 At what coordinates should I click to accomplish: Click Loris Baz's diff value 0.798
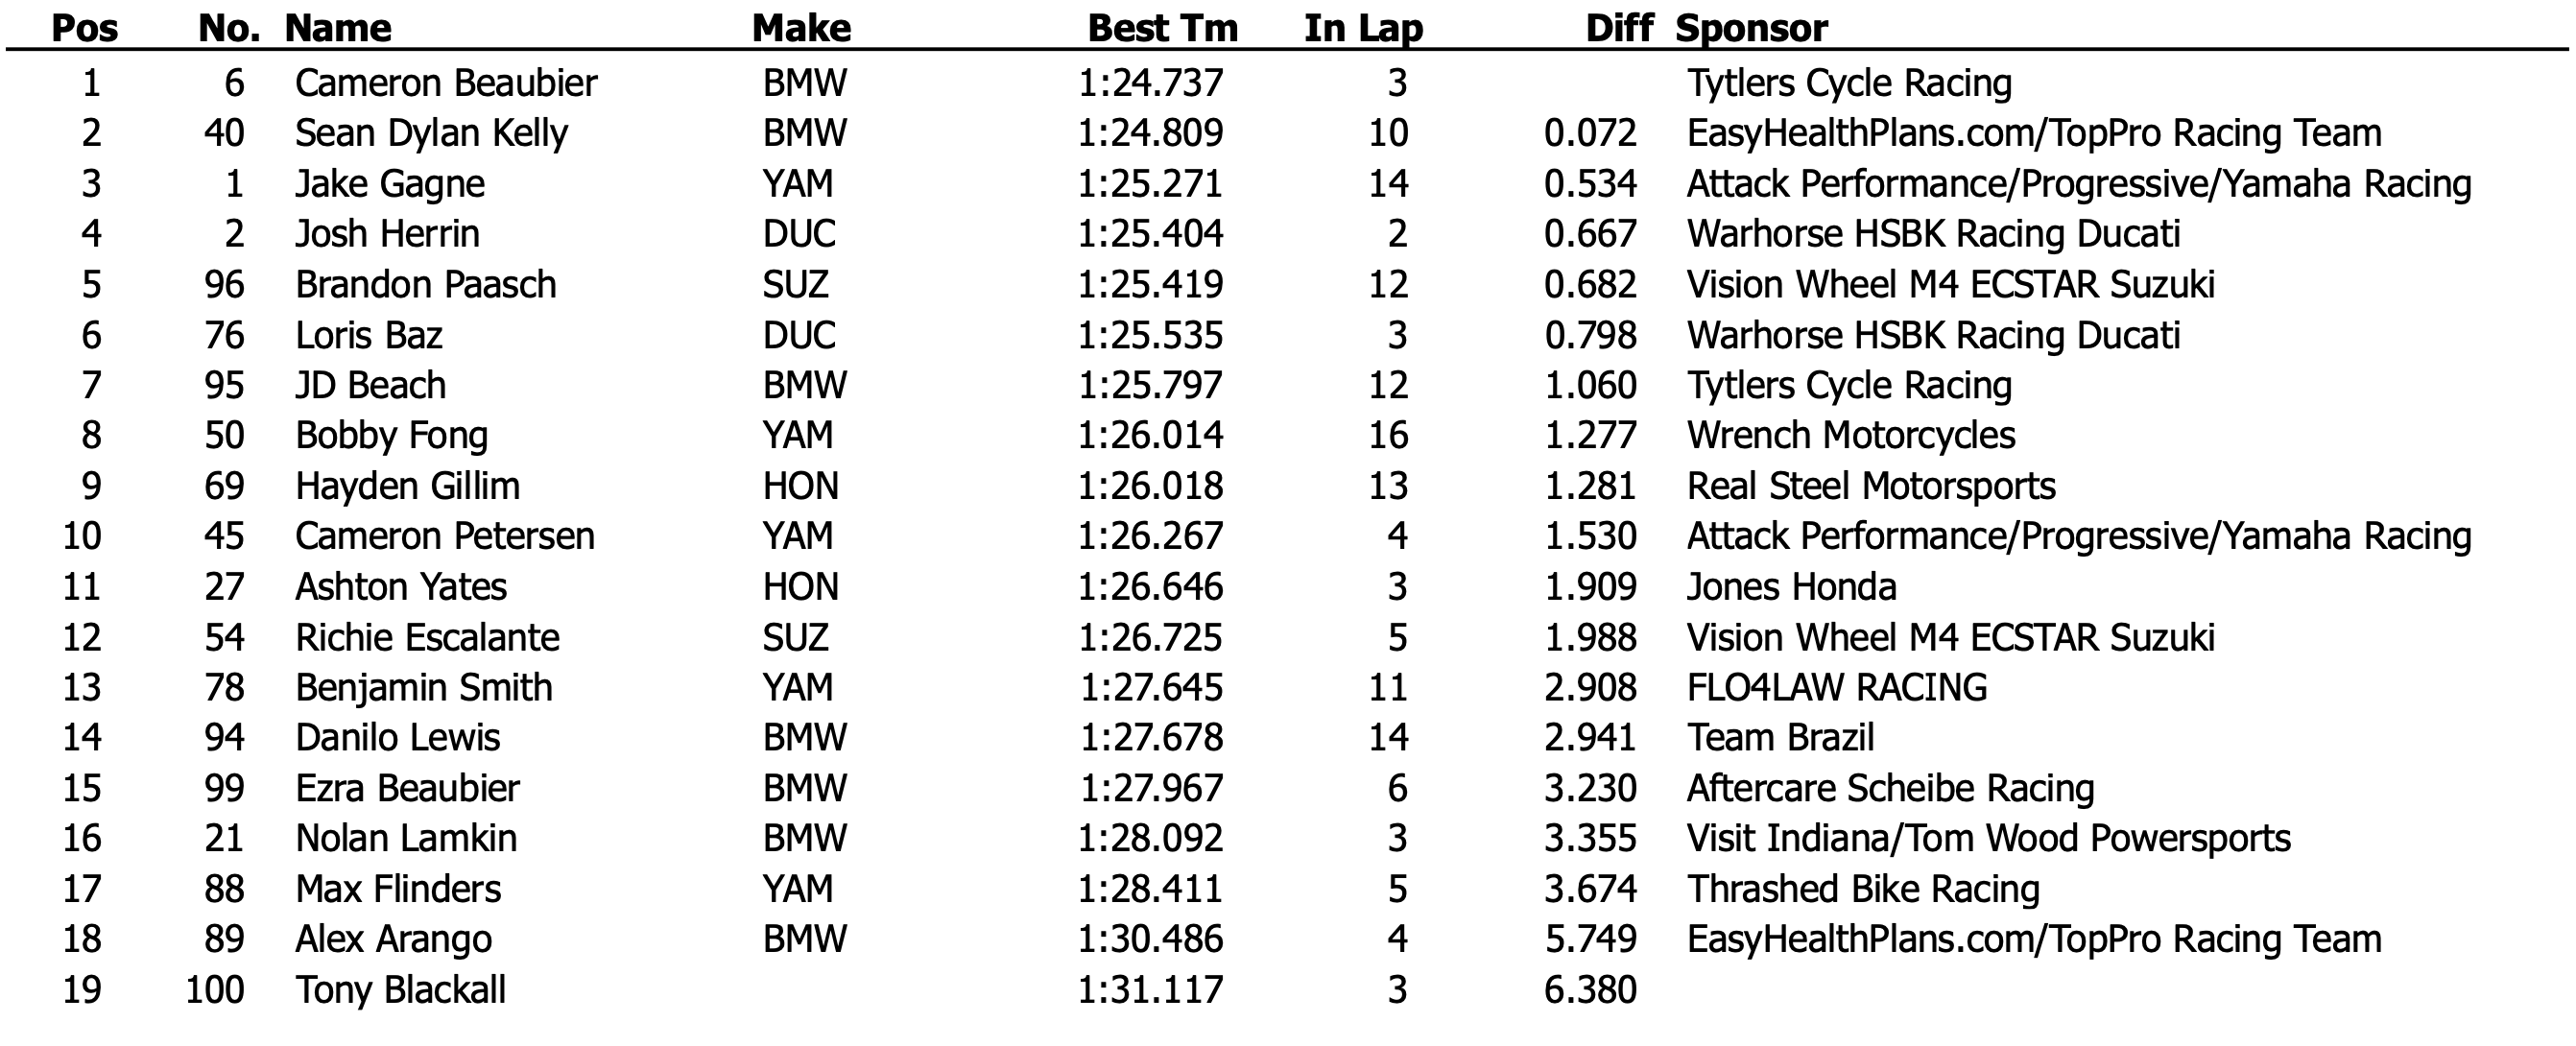pyautogui.click(x=1590, y=335)
